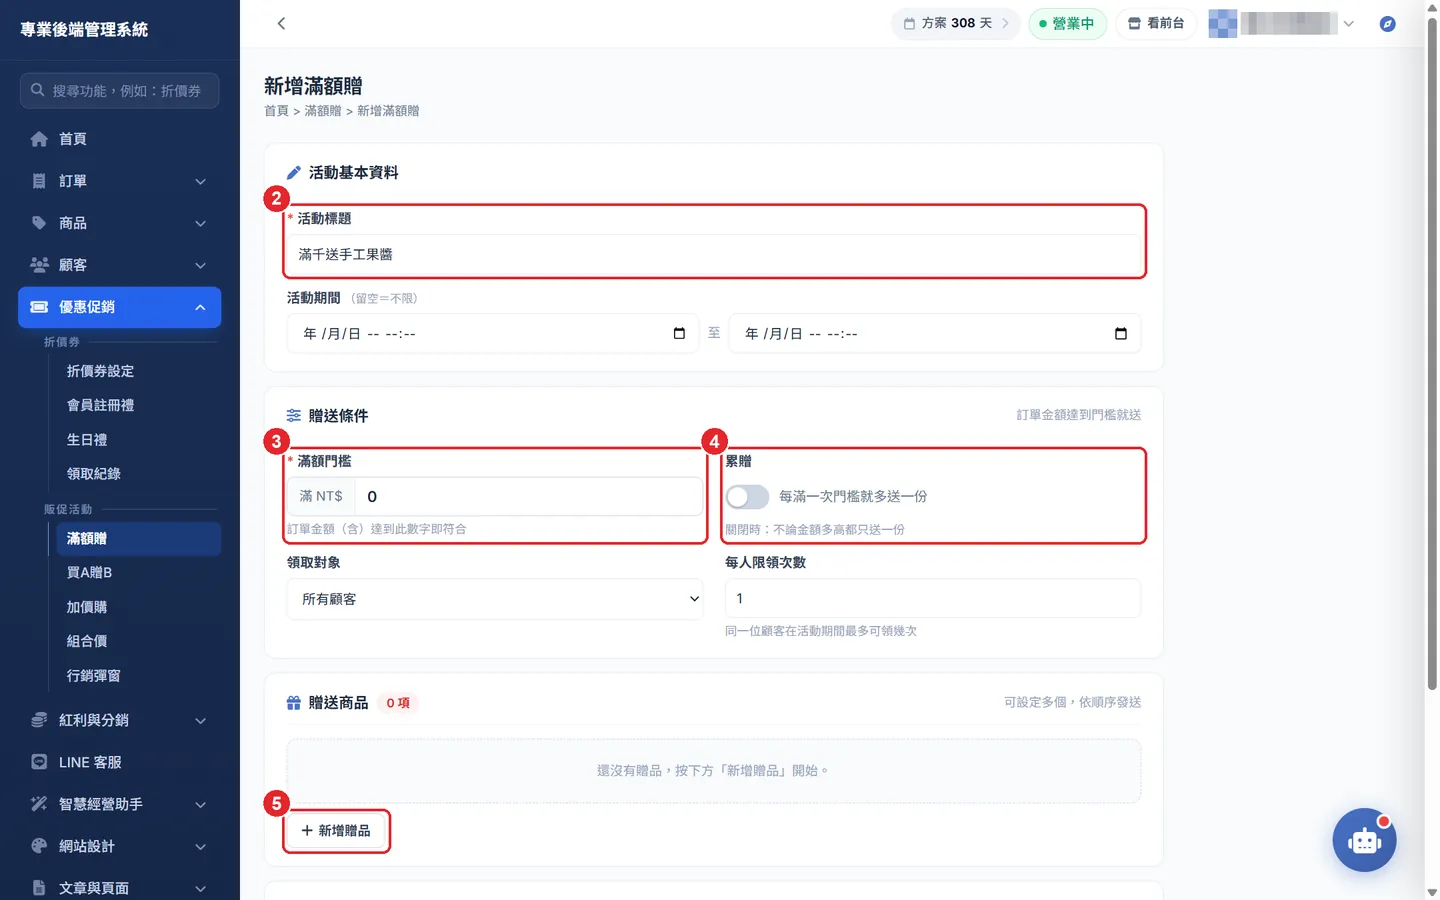Expand the 文章與頁面 menu chevron
This screenshot has height=900, width=1440.
tap(200, 888)
